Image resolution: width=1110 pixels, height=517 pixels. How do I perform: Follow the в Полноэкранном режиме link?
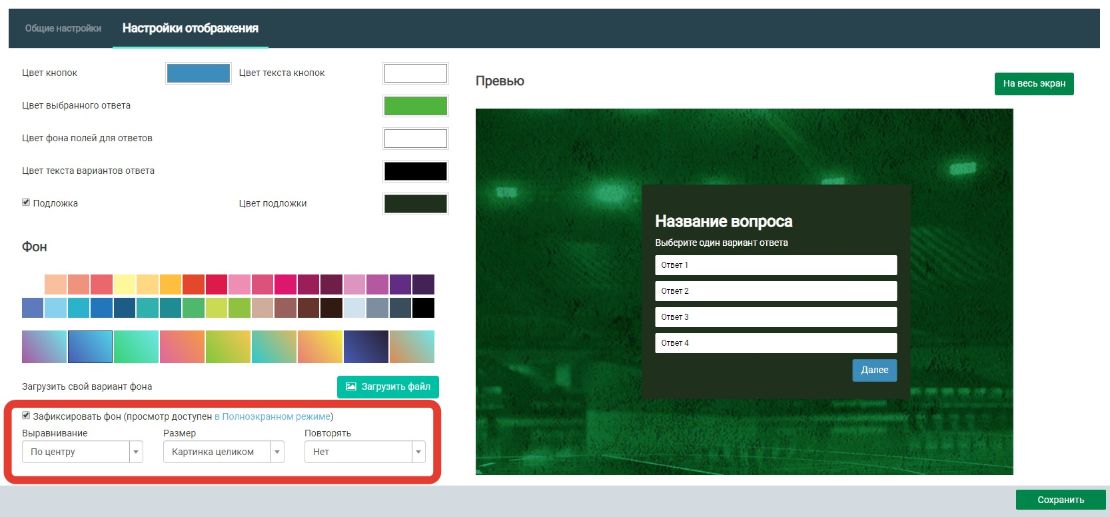pos(273,416)
